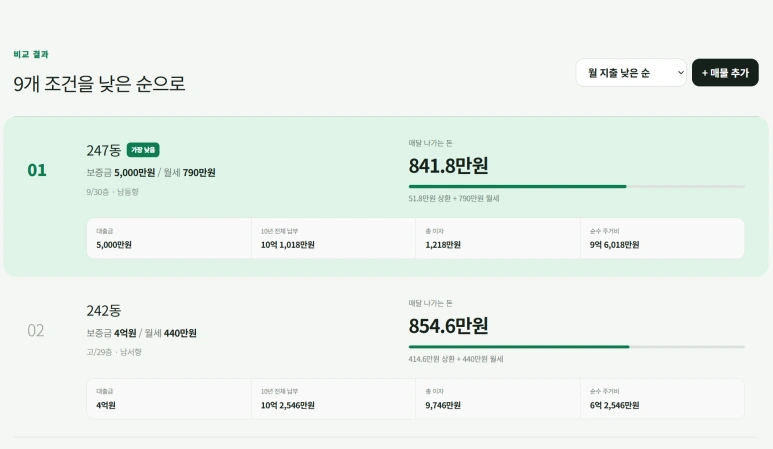Click the 242동 순수 주거비 6억 2,546만원 cell
This screenshot has height=449, width=773.
coord(663,399)
